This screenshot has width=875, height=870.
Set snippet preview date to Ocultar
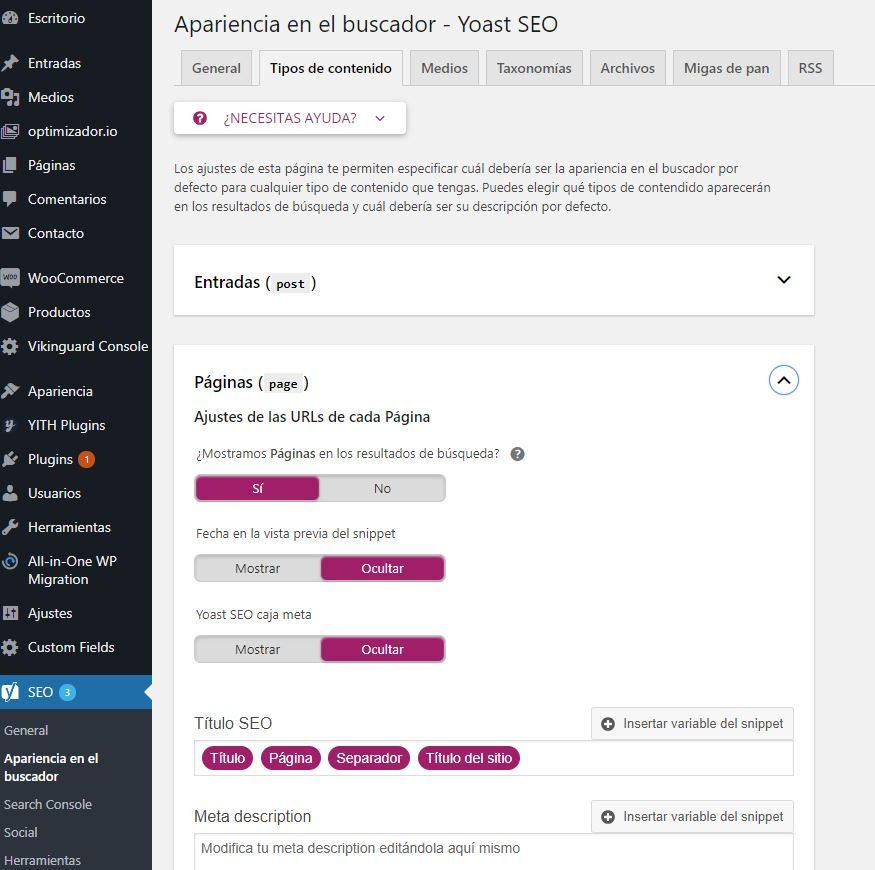pyautogui.click(x=382, y=568)
